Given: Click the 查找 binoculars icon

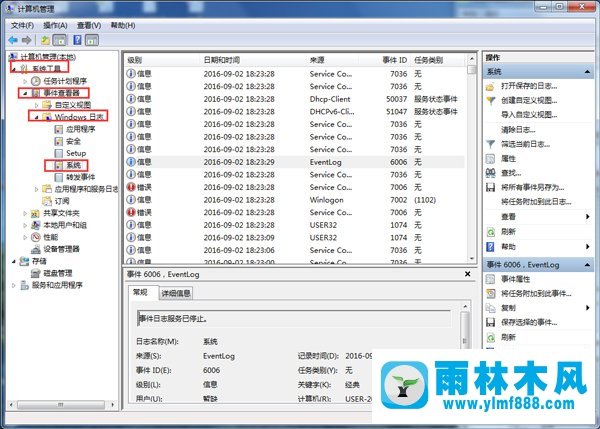Looking at the screenshot, I should [x=491, y=173].
